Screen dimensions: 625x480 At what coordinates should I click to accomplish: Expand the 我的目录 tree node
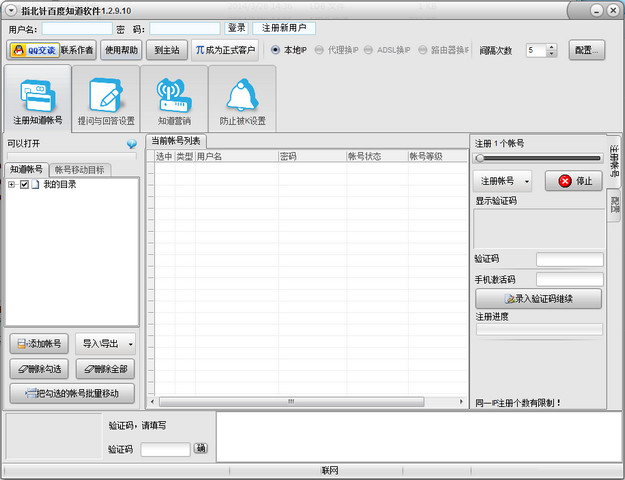[12, 185]
